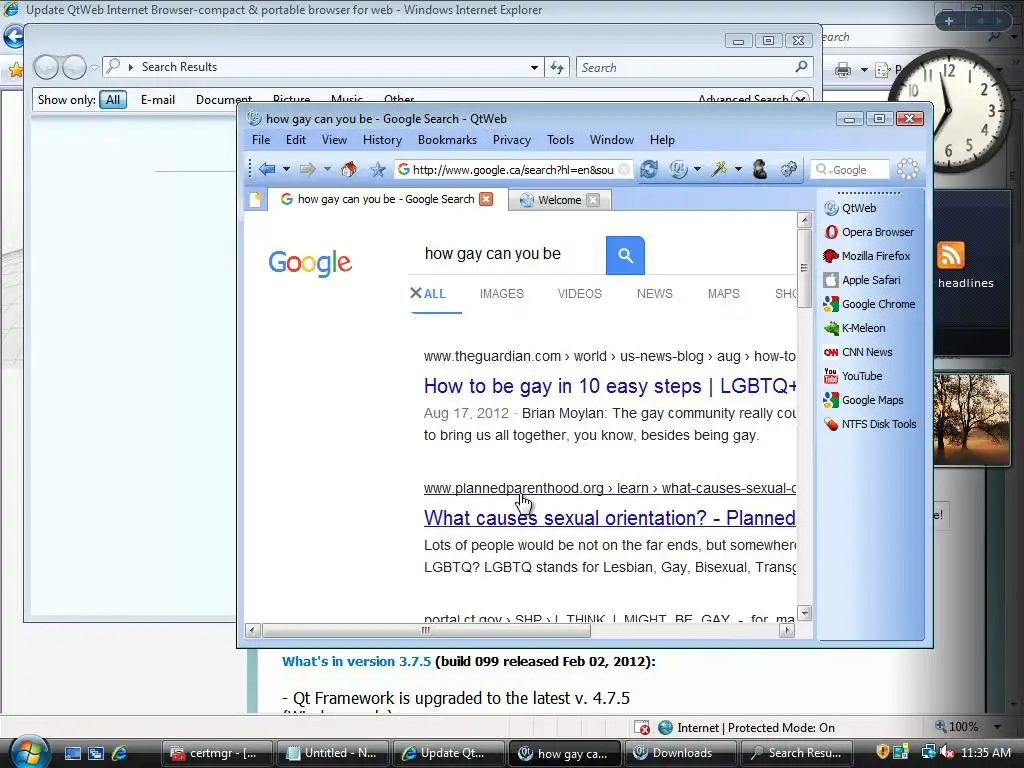Open dropdown next to QtWeb logo icon
1024x768 pixels.
pyautogui.click(x=697, y=170)
